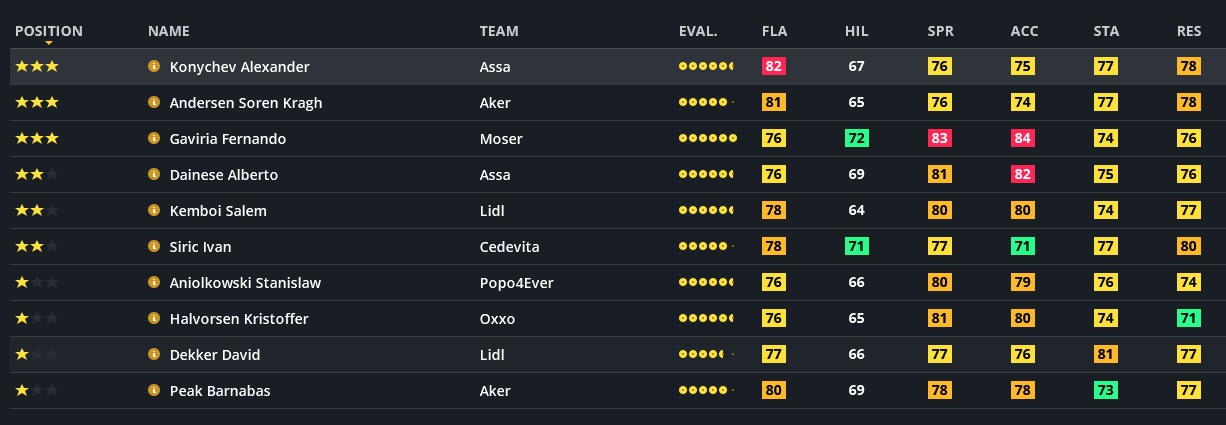
Task: Click Dekker David's evaluation dots rating
Action: (x=706, y=355)
